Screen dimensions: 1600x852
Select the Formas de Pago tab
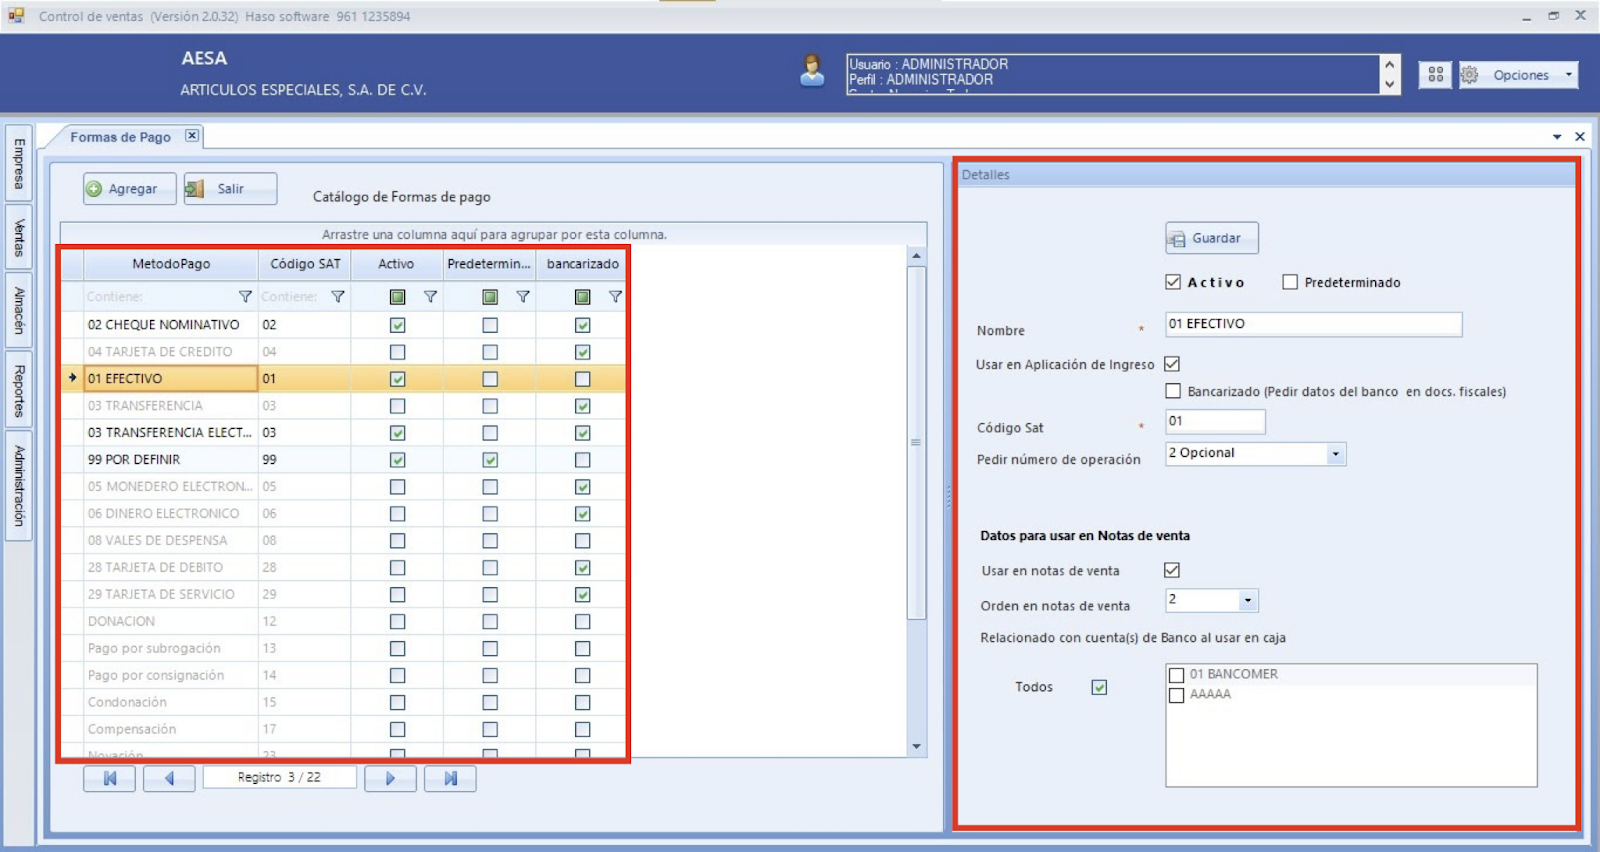[120, 137]
